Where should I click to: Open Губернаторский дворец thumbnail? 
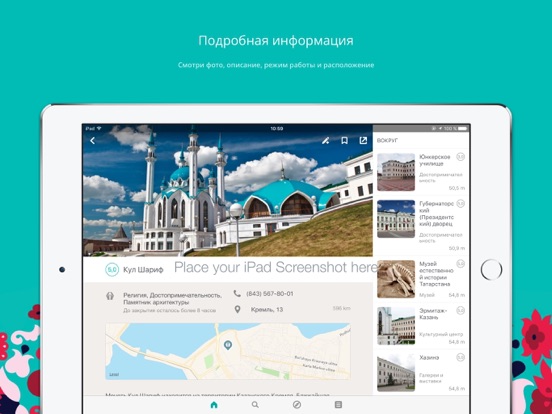(x=396, y=219)
